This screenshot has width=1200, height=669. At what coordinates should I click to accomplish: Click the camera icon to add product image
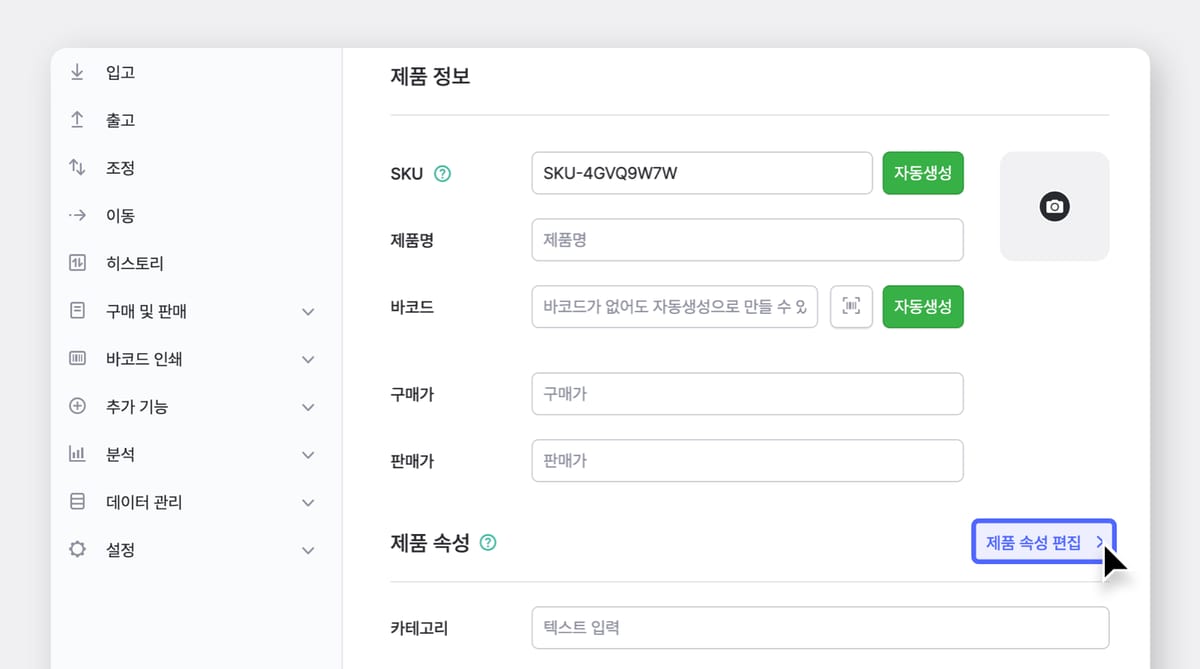1054,206
